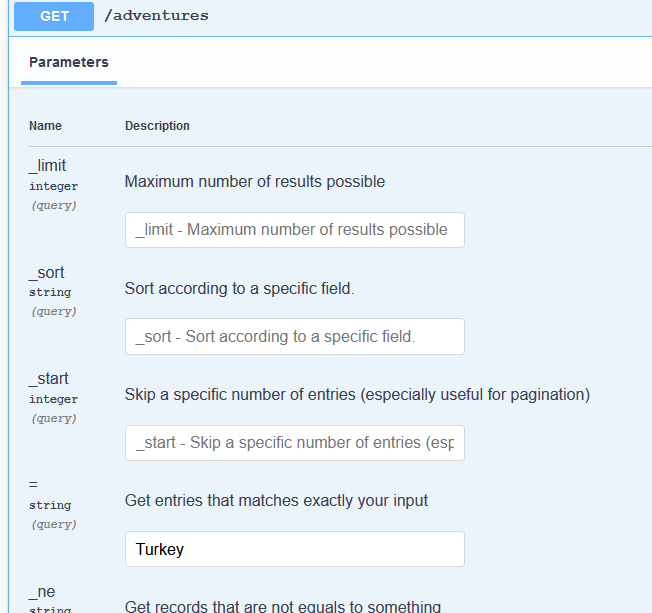Click the 'Skip a specific number of entries' description
The height and width of the screenshot is (613, 652).
[357, 395]
